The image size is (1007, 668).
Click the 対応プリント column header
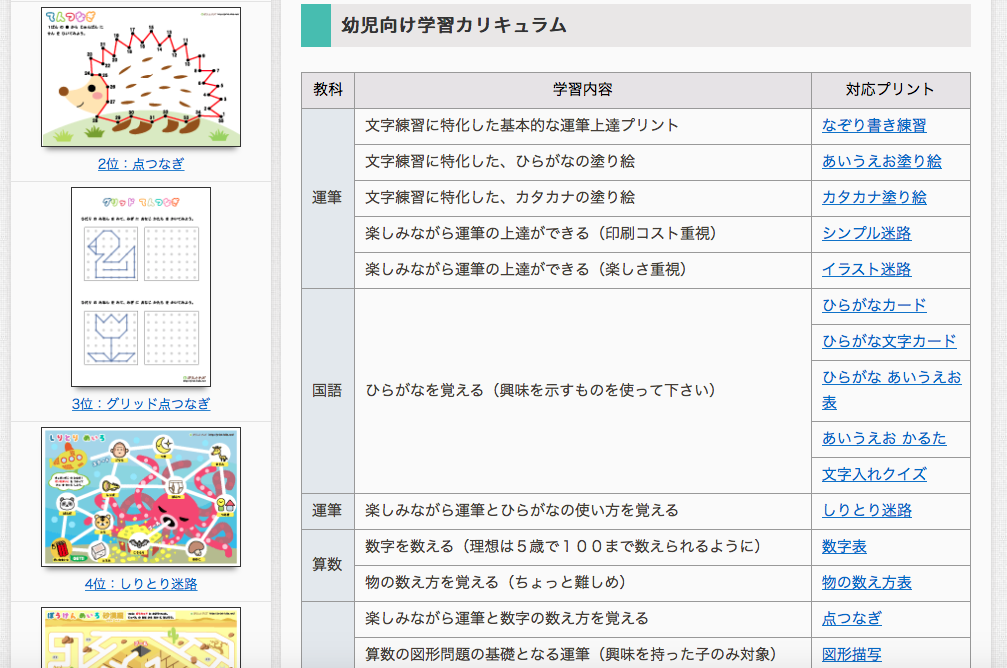pos(890,90)
